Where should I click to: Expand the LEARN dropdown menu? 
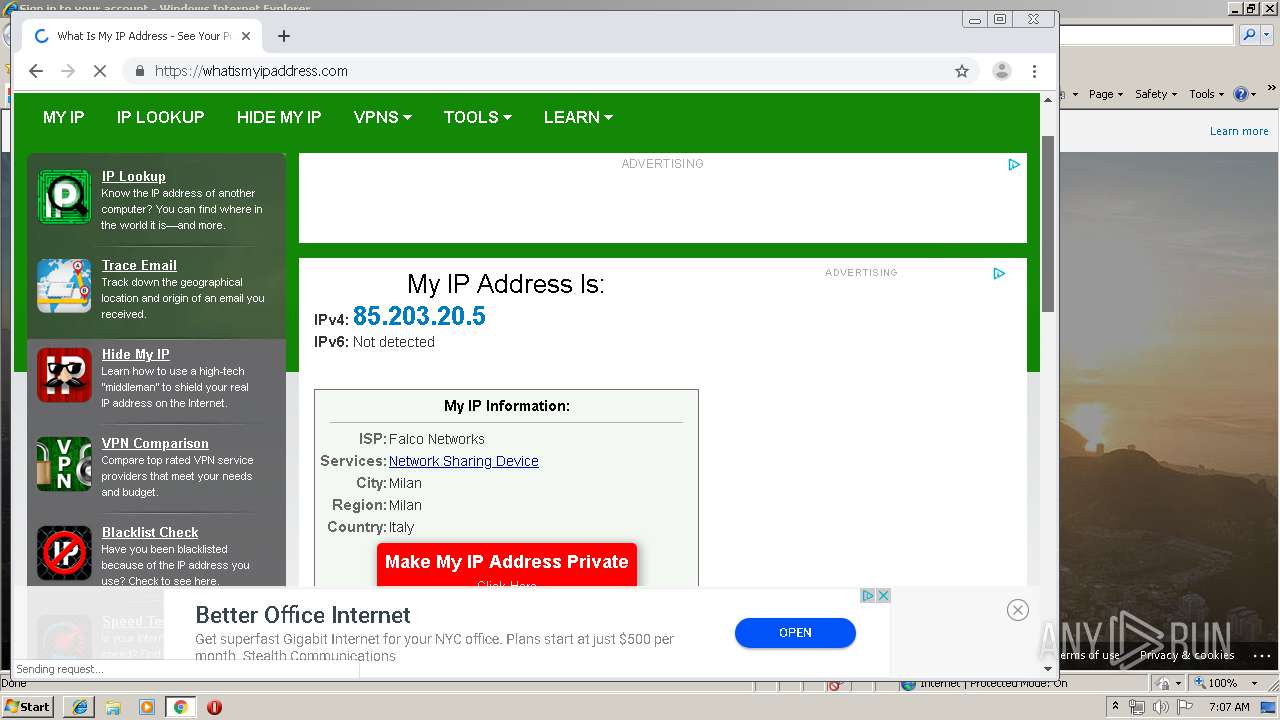(x=578, y=117)
